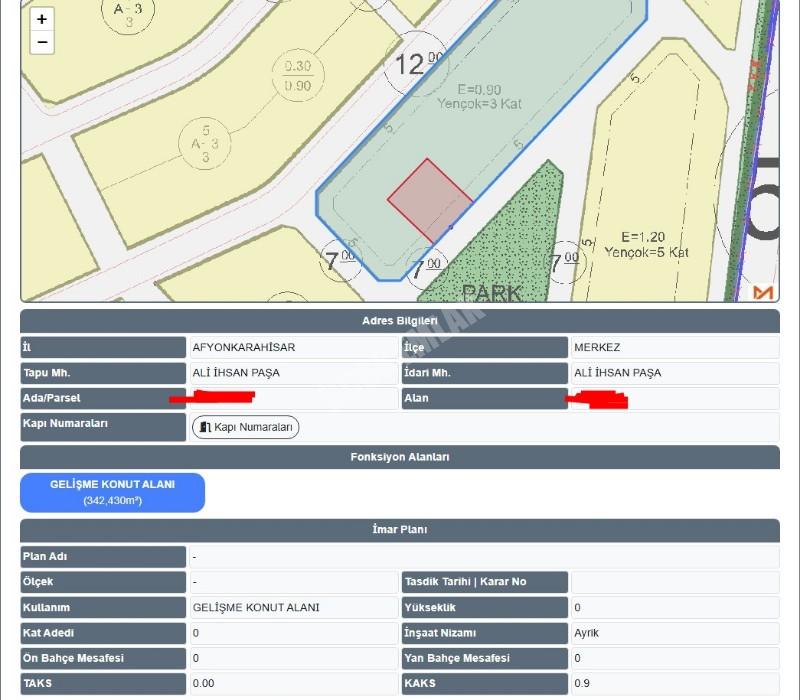
Task: Click the 'MERKEZ' district value
Action: (x=597, y=347)
